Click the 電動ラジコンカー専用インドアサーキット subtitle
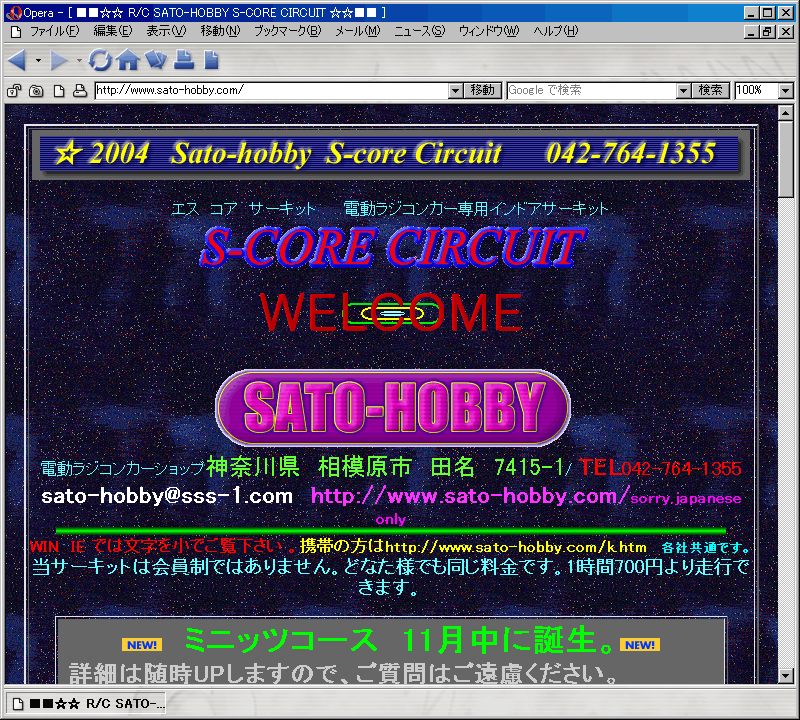The height and width of the screenshot is (720, 800). pos(476,209)
